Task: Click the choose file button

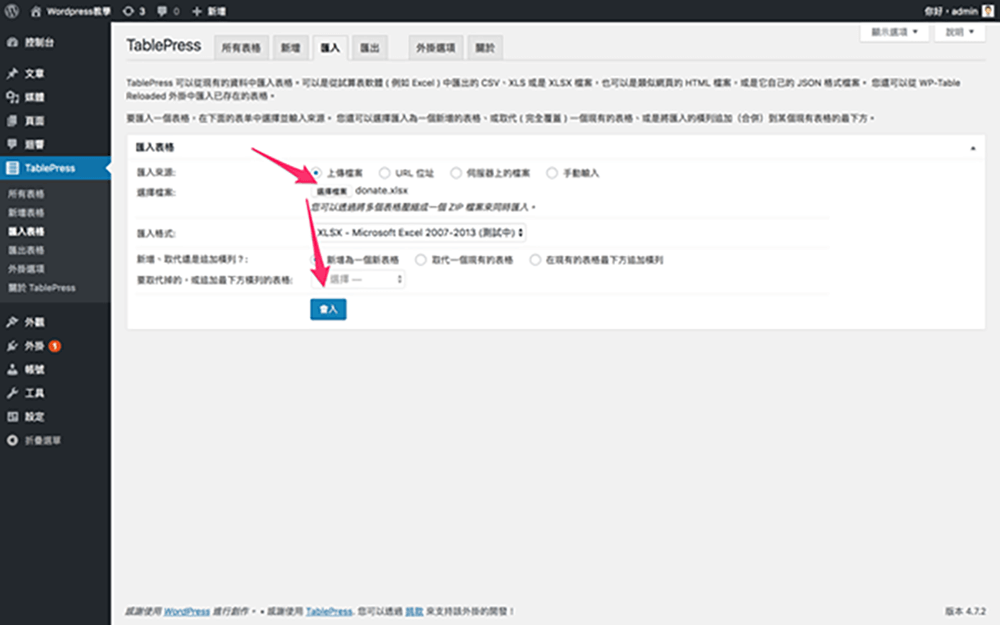Action: 332,191
